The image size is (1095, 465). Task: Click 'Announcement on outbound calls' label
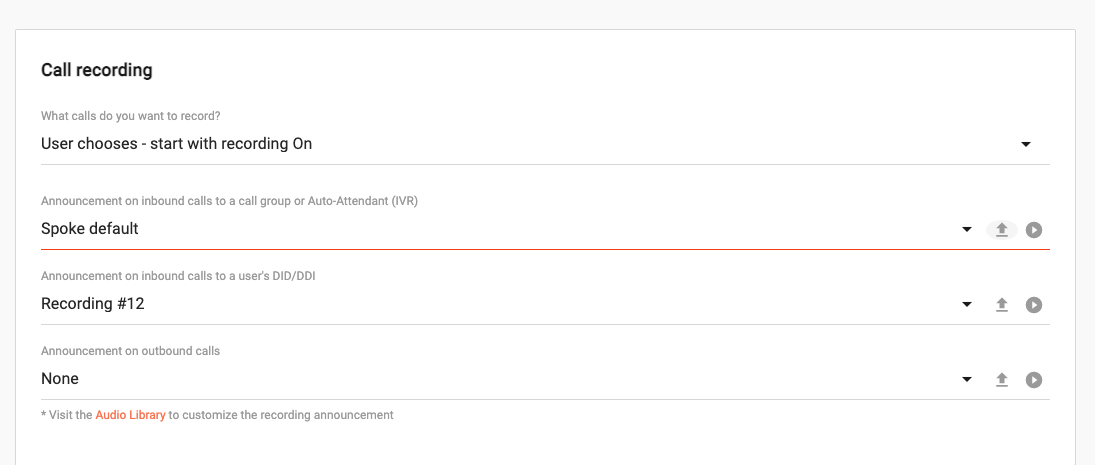pos(131,351)
